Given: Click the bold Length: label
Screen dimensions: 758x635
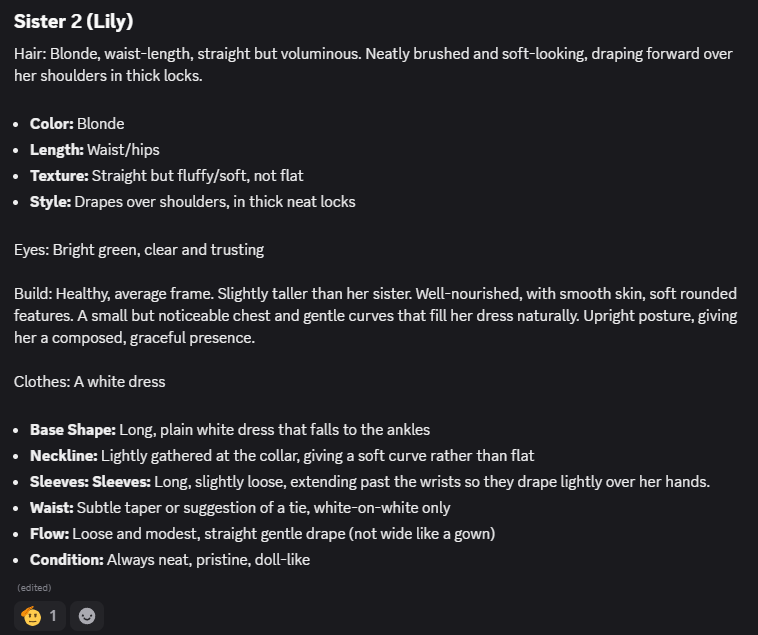Looking at the screenshot, I should (x=55, y=150).
